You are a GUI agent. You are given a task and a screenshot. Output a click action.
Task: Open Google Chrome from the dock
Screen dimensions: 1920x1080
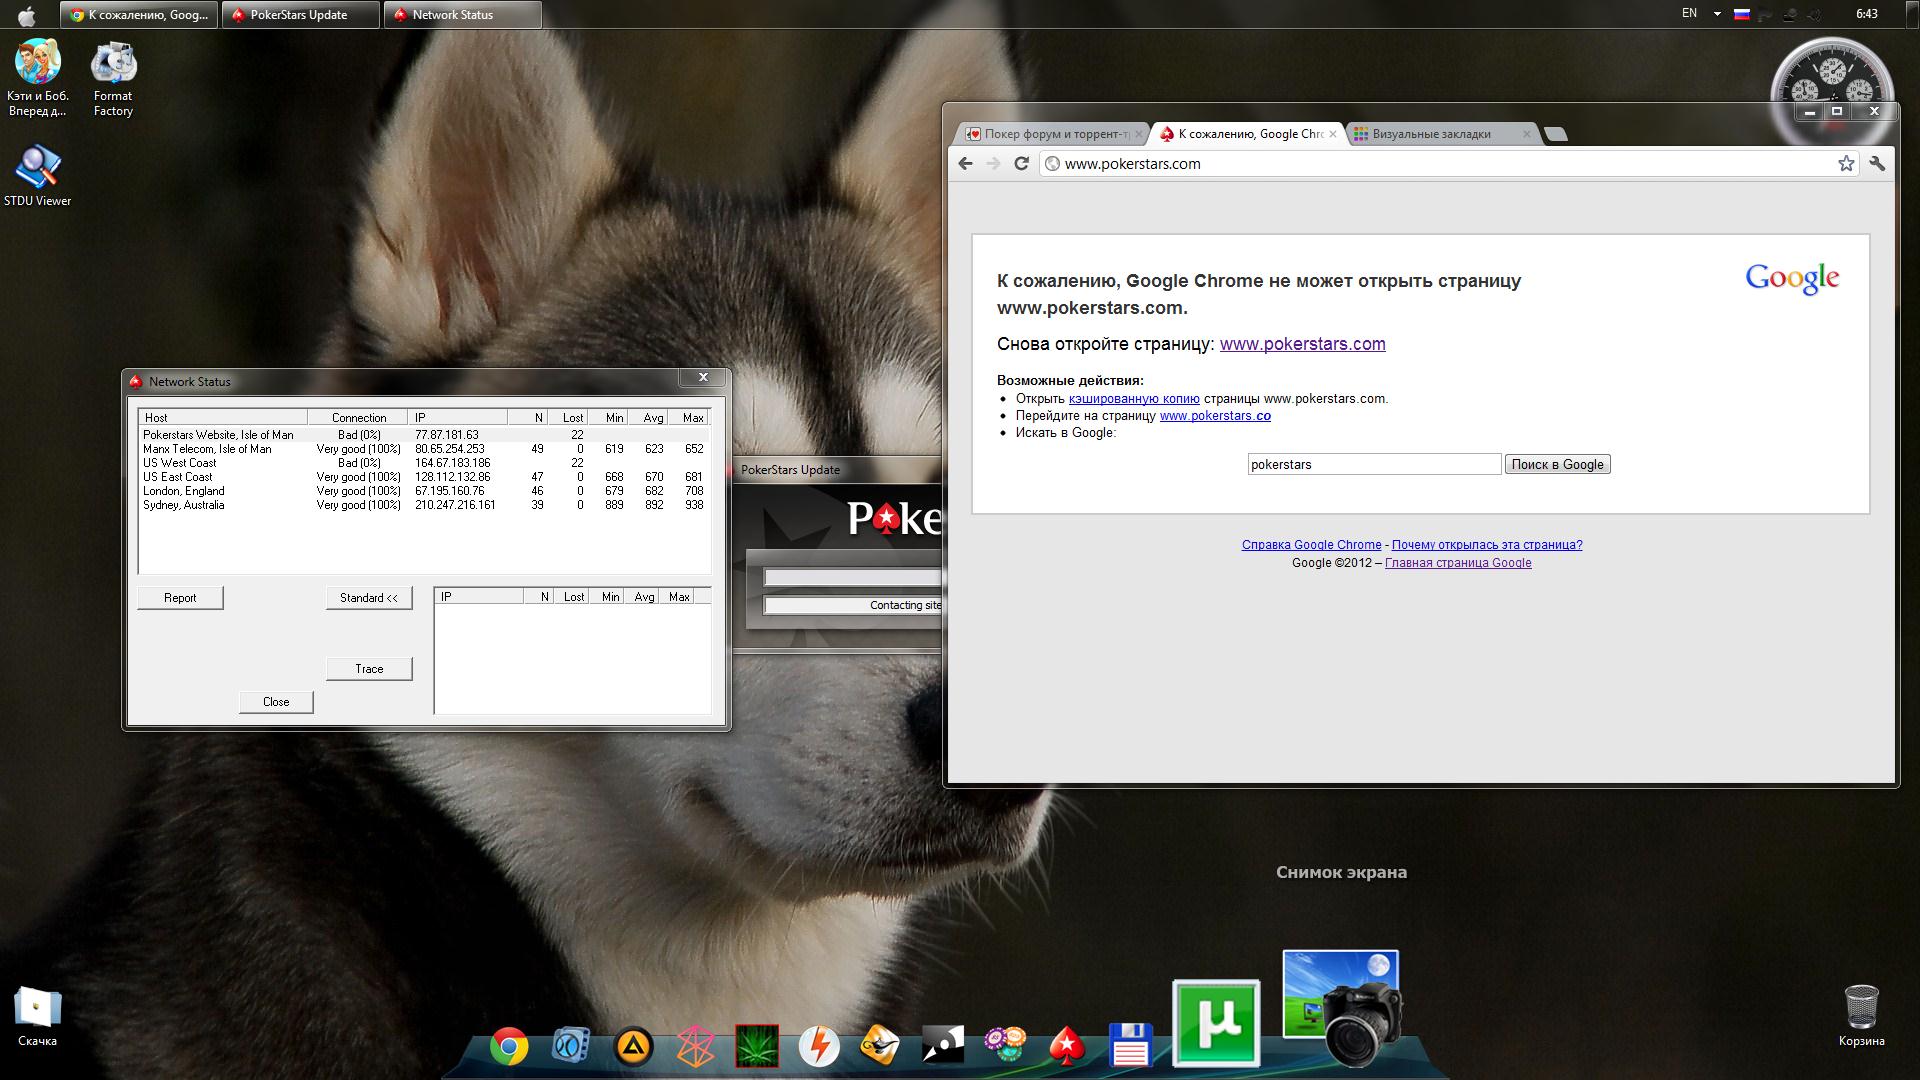click(x=509, y=1047)
